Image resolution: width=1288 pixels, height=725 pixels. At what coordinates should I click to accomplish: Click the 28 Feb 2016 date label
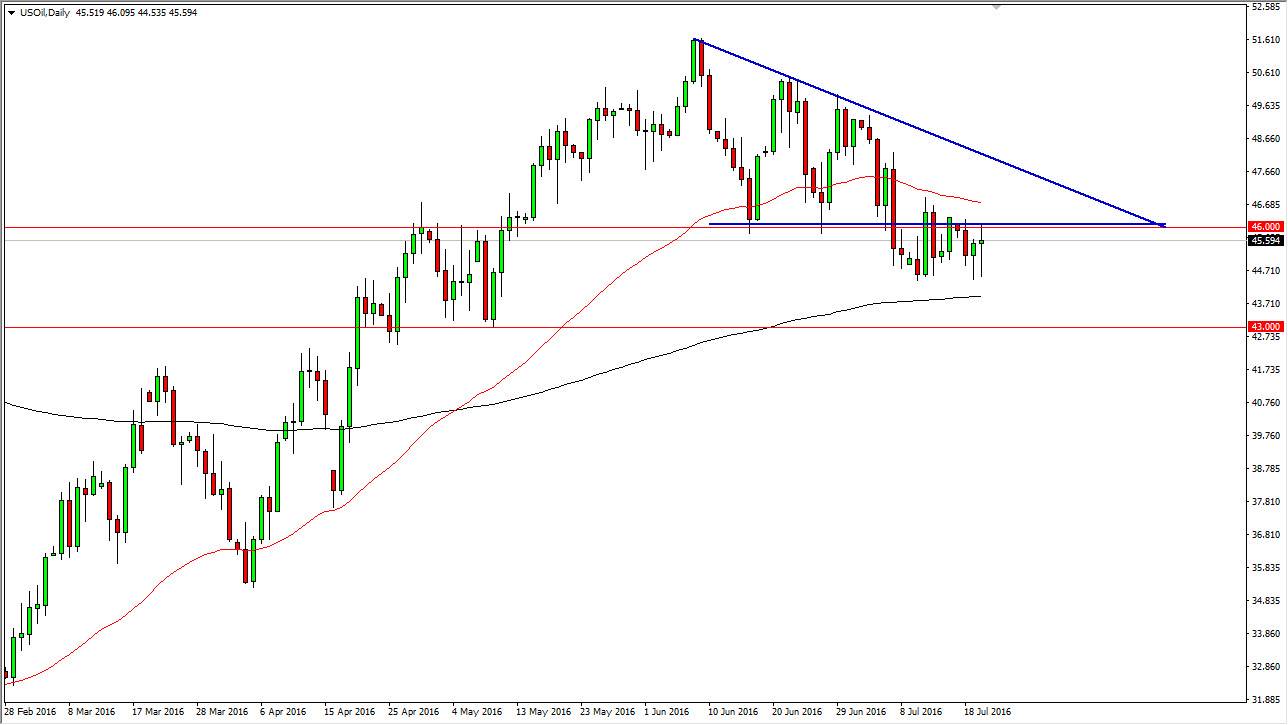click(28, 712)
